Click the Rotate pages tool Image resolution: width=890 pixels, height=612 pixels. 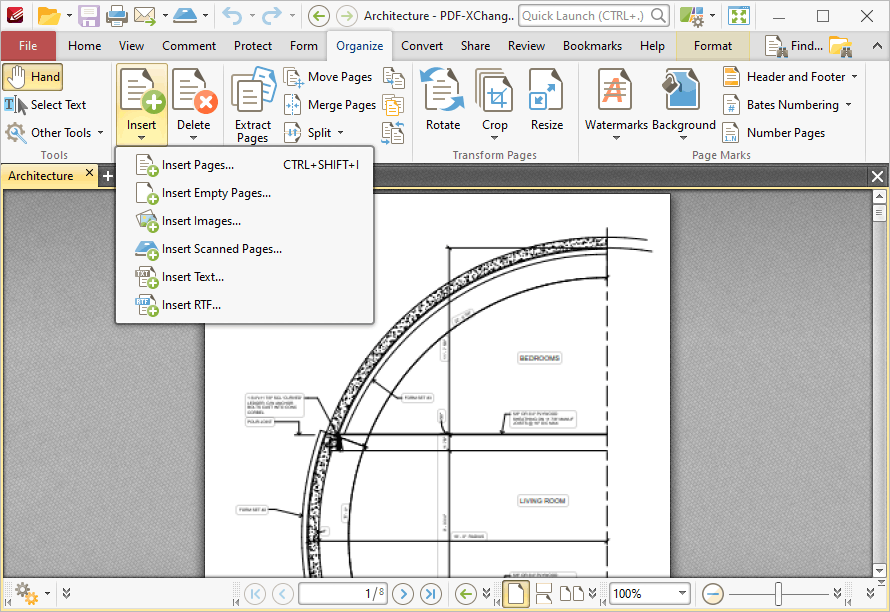click(443, 100)
